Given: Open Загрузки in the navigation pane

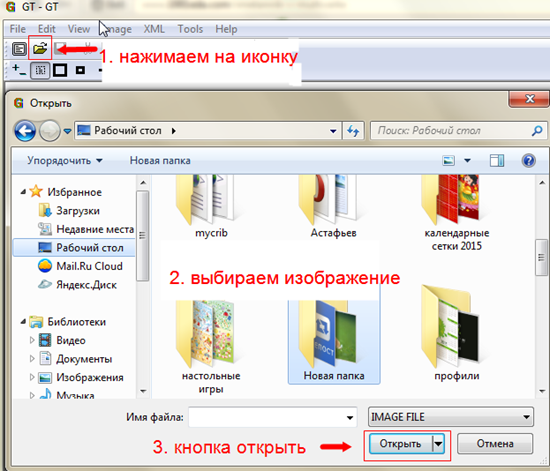Looking at the screenshot, I should point(78,211).
